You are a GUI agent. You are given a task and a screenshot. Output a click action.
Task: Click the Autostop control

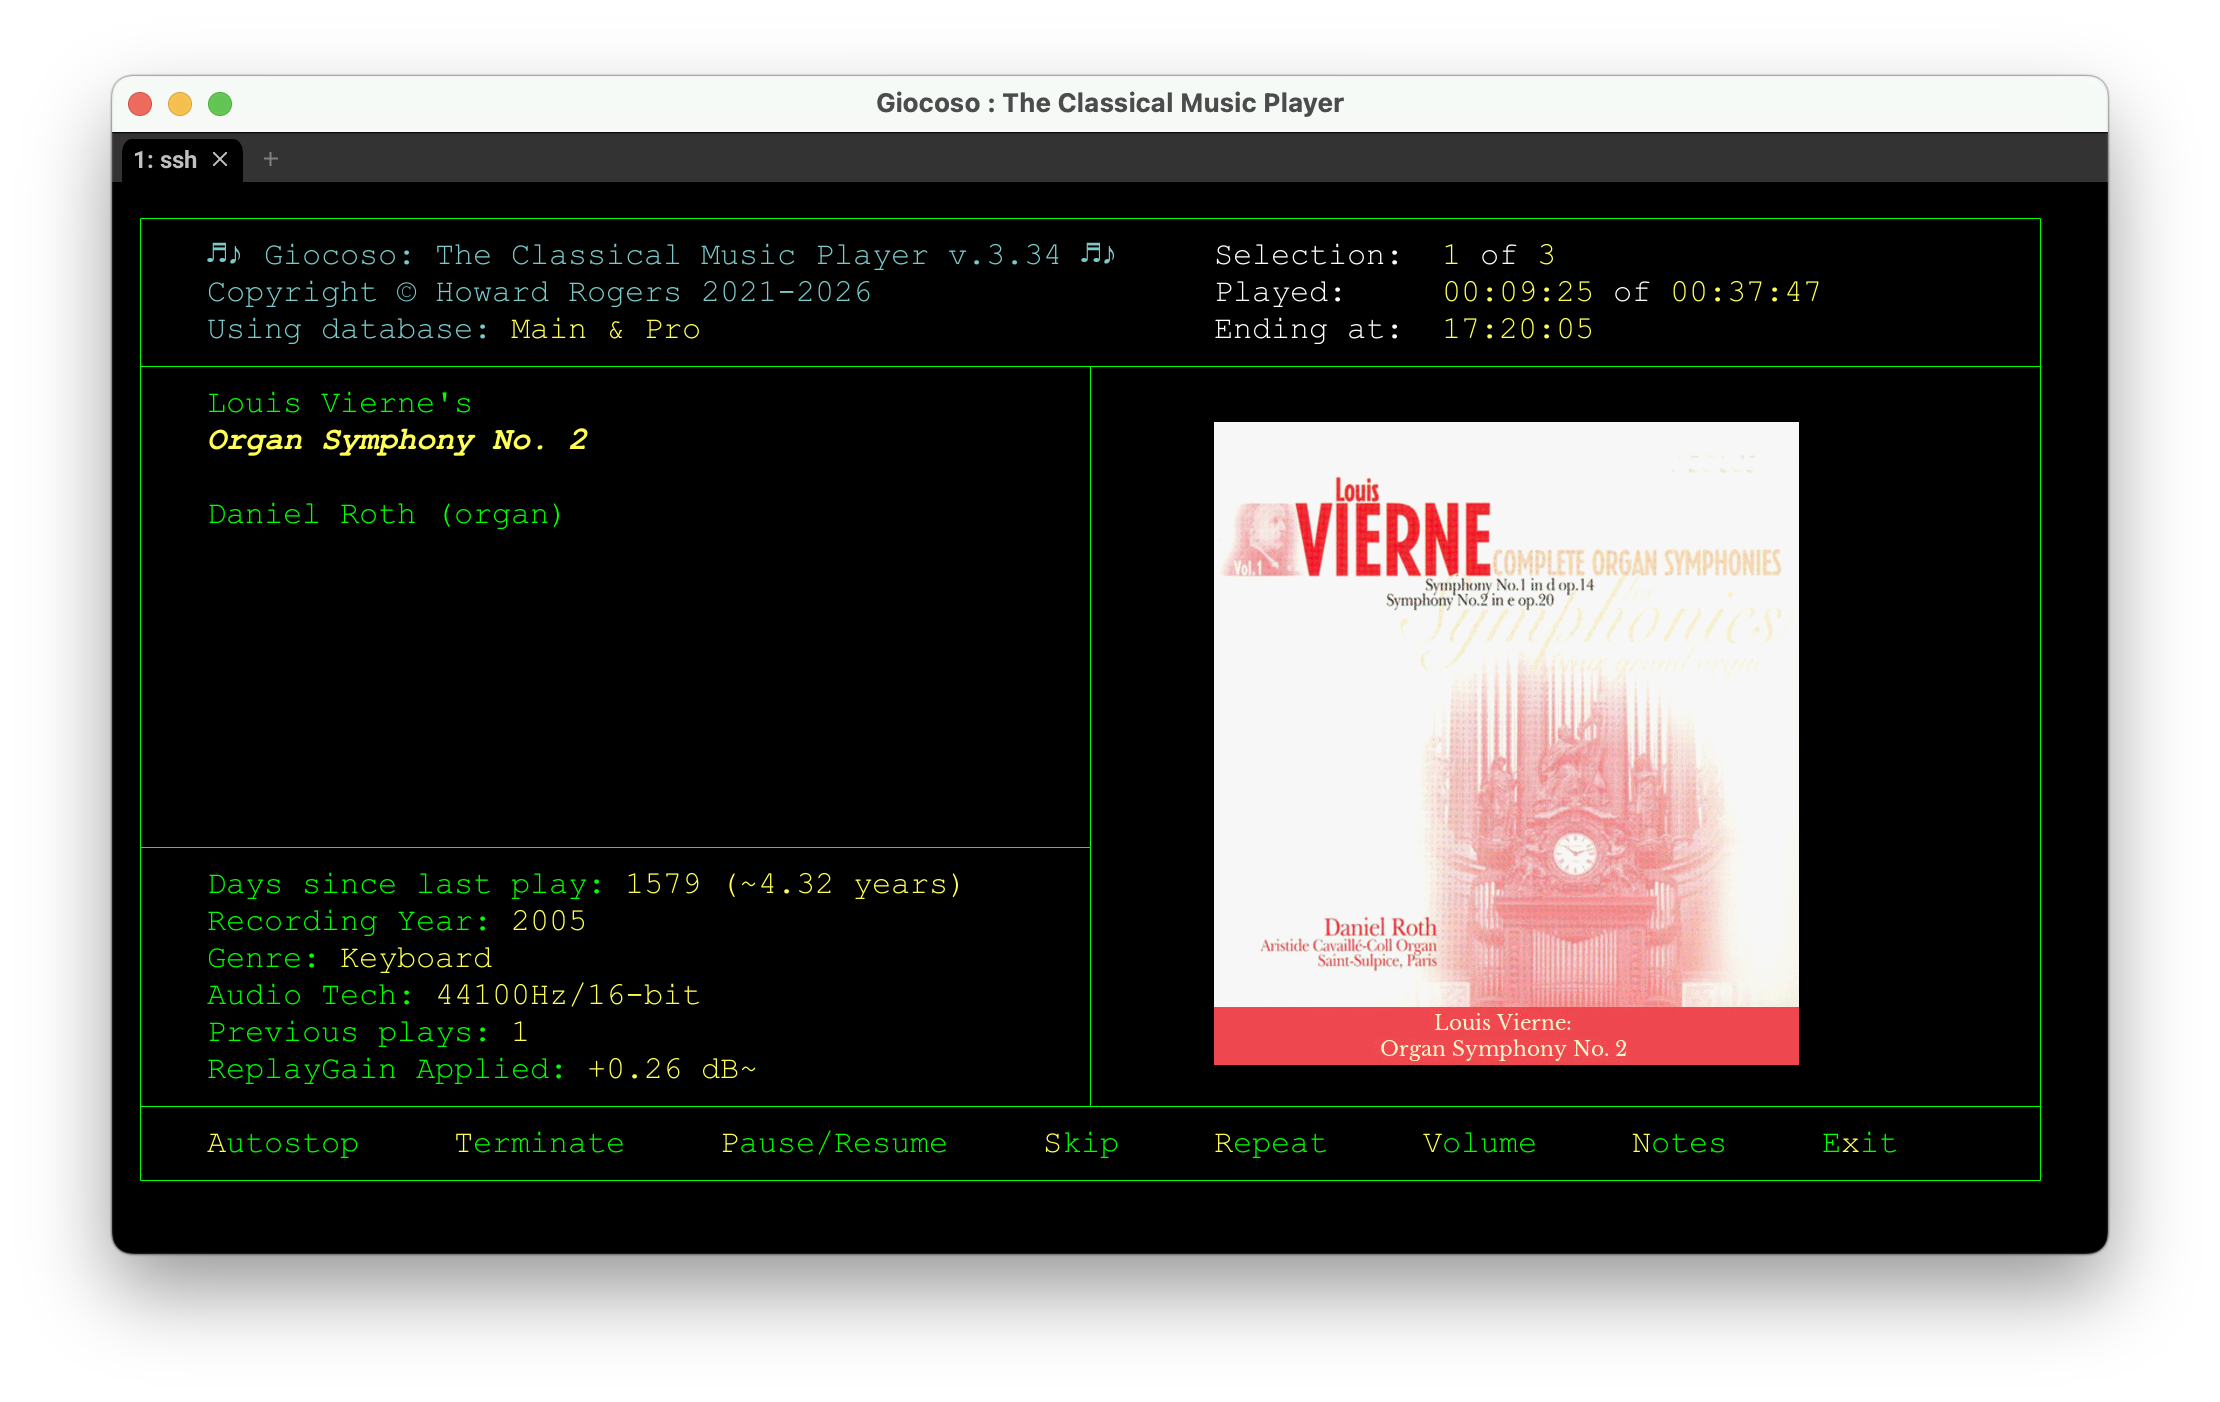(x=283, y=1143)
